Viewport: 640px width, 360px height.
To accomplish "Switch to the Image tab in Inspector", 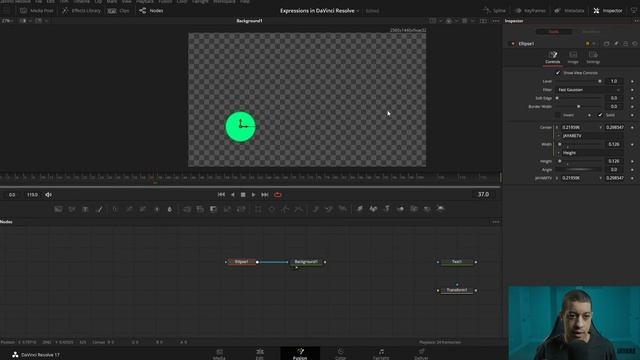I will pos(573,57).
